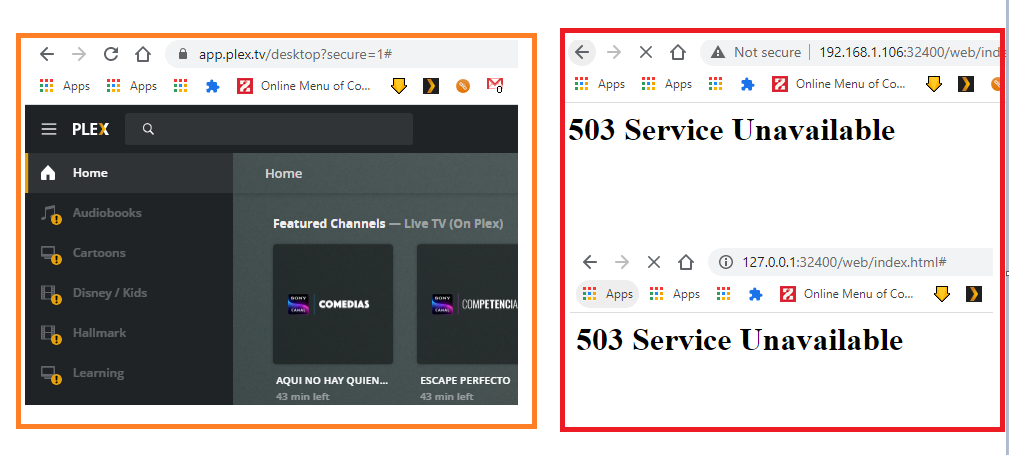Click forward arrow in the 192.168.1.106 window
The height and width of the screenshot is (455, 1009).
[614, 52]
